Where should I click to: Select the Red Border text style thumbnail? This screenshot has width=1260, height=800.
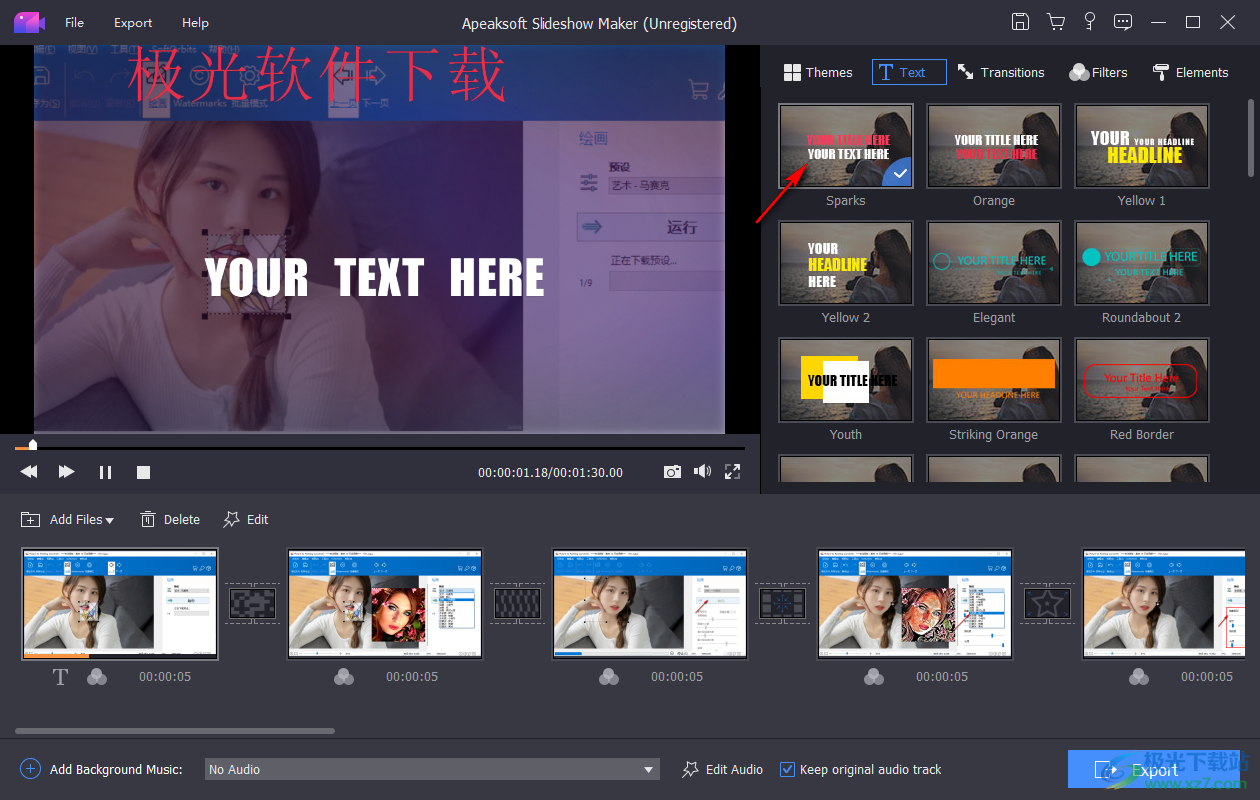tap(1142, 380)
